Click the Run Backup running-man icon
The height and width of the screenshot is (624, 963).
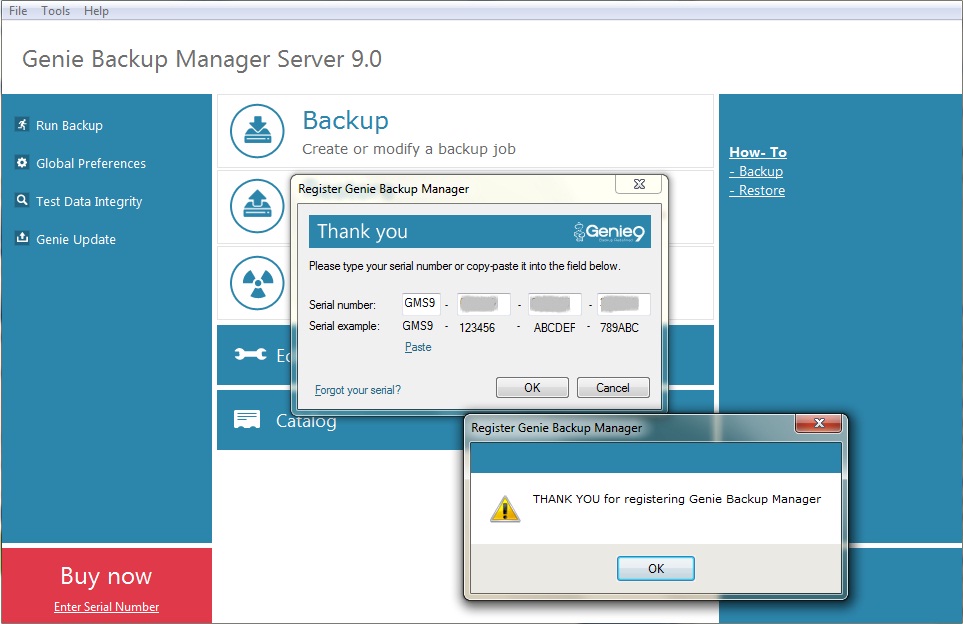[x=22, y=125]
